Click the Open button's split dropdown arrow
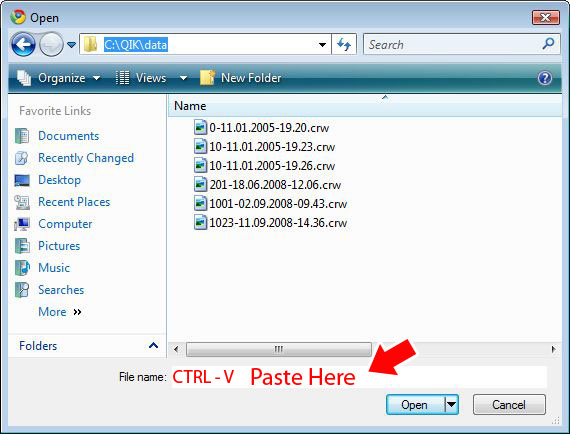The width and height of the screenshot is (570, 434). (x=451, y=405)
